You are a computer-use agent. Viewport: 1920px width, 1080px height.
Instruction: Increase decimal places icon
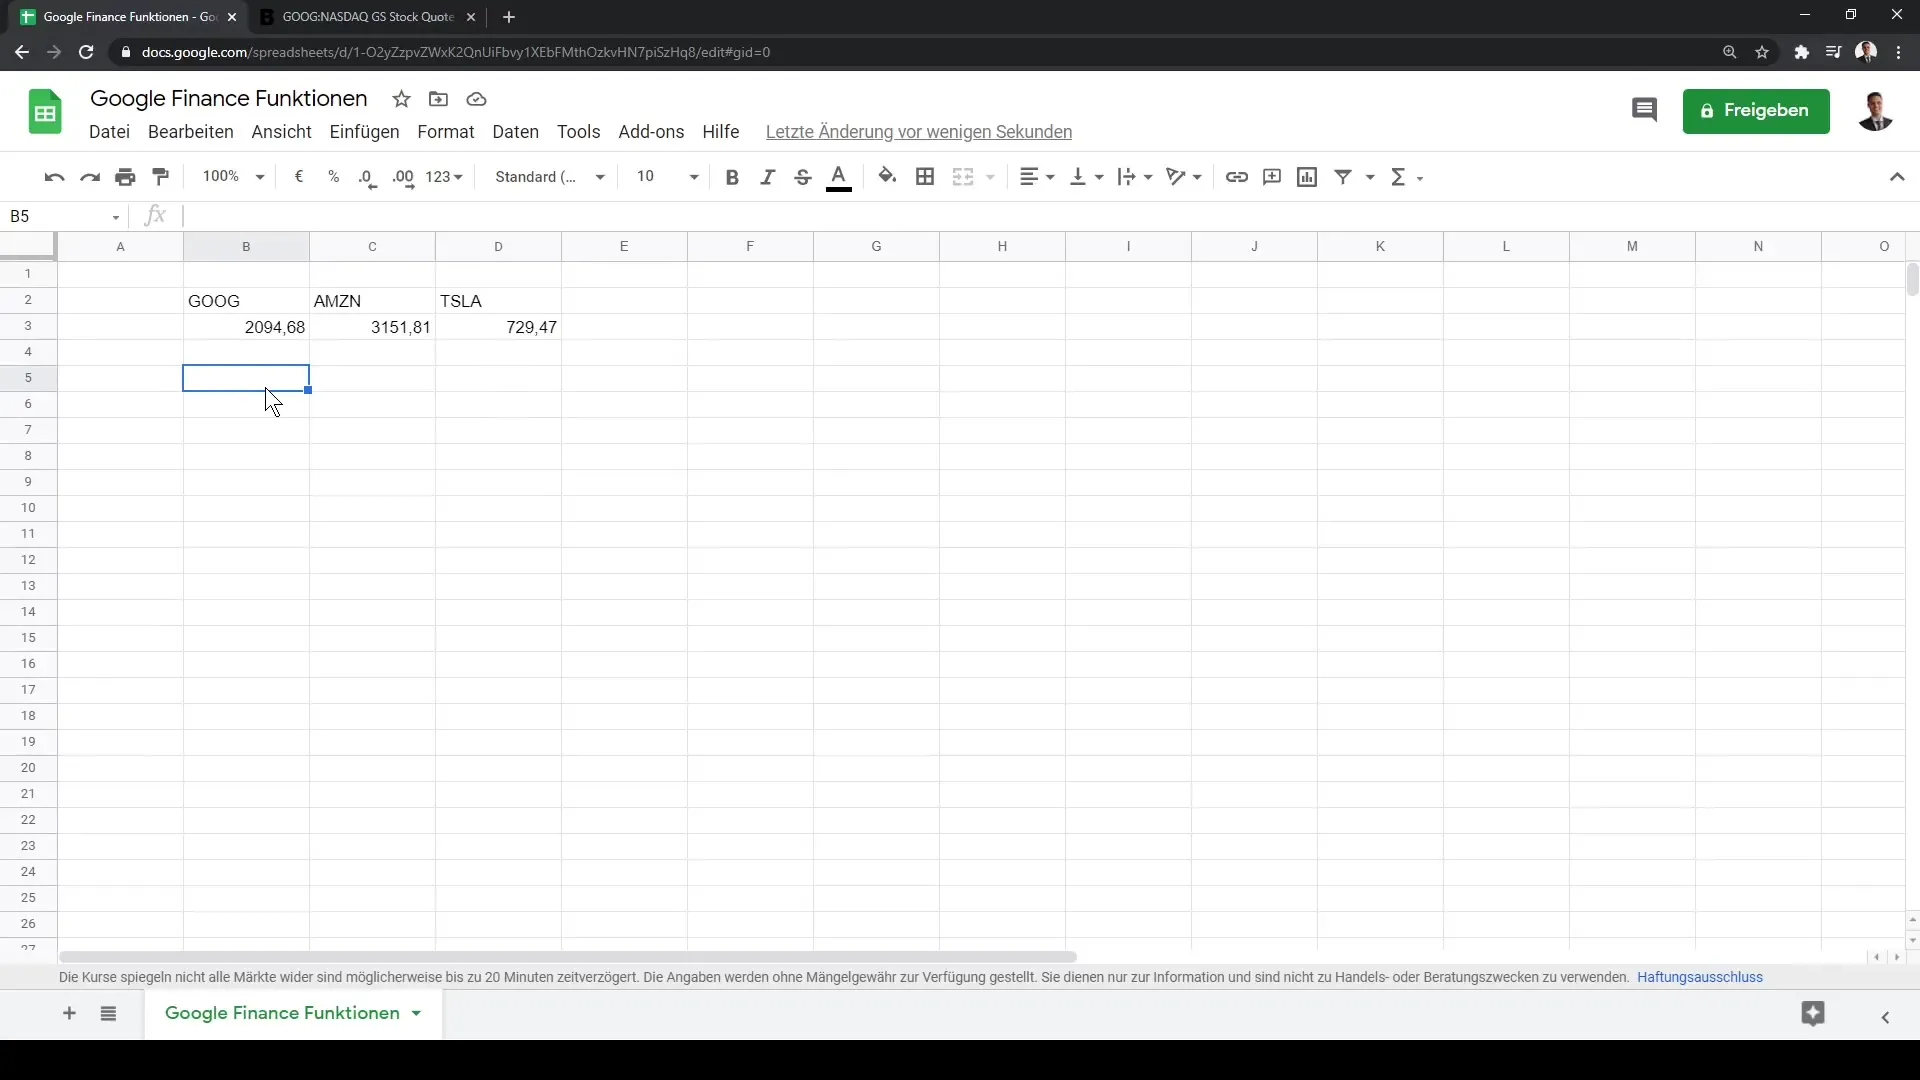tap(403, 177)
